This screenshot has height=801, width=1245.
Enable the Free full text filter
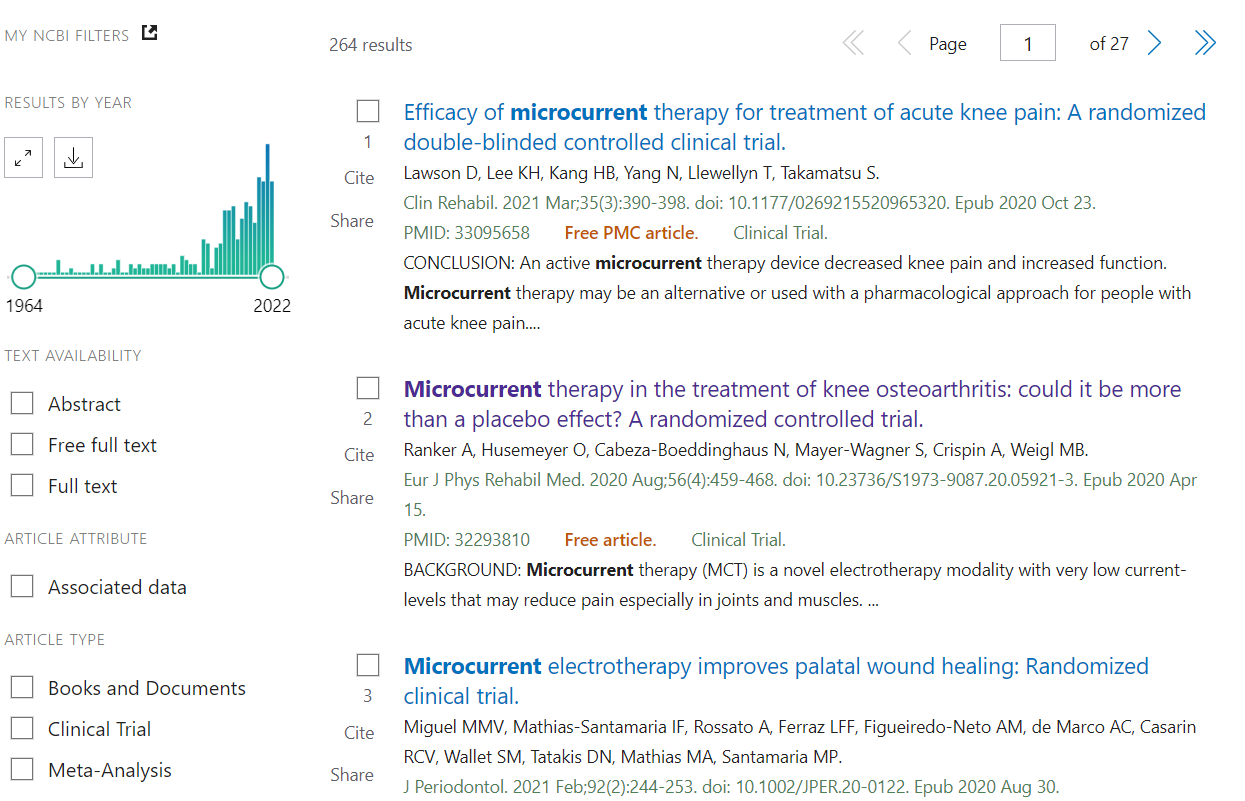[22, 445]
